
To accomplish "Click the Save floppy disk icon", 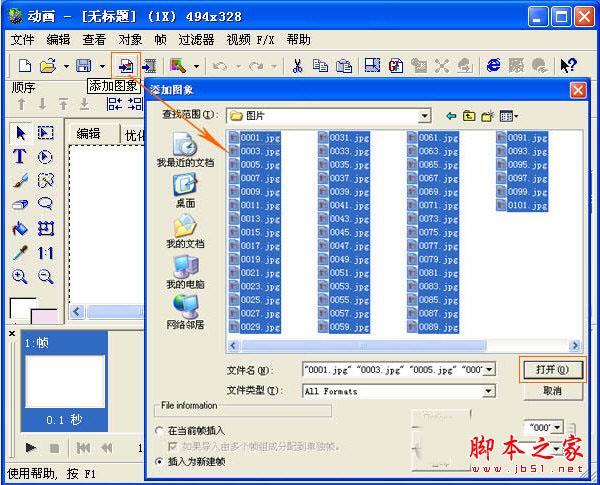I will pos(84,66).
